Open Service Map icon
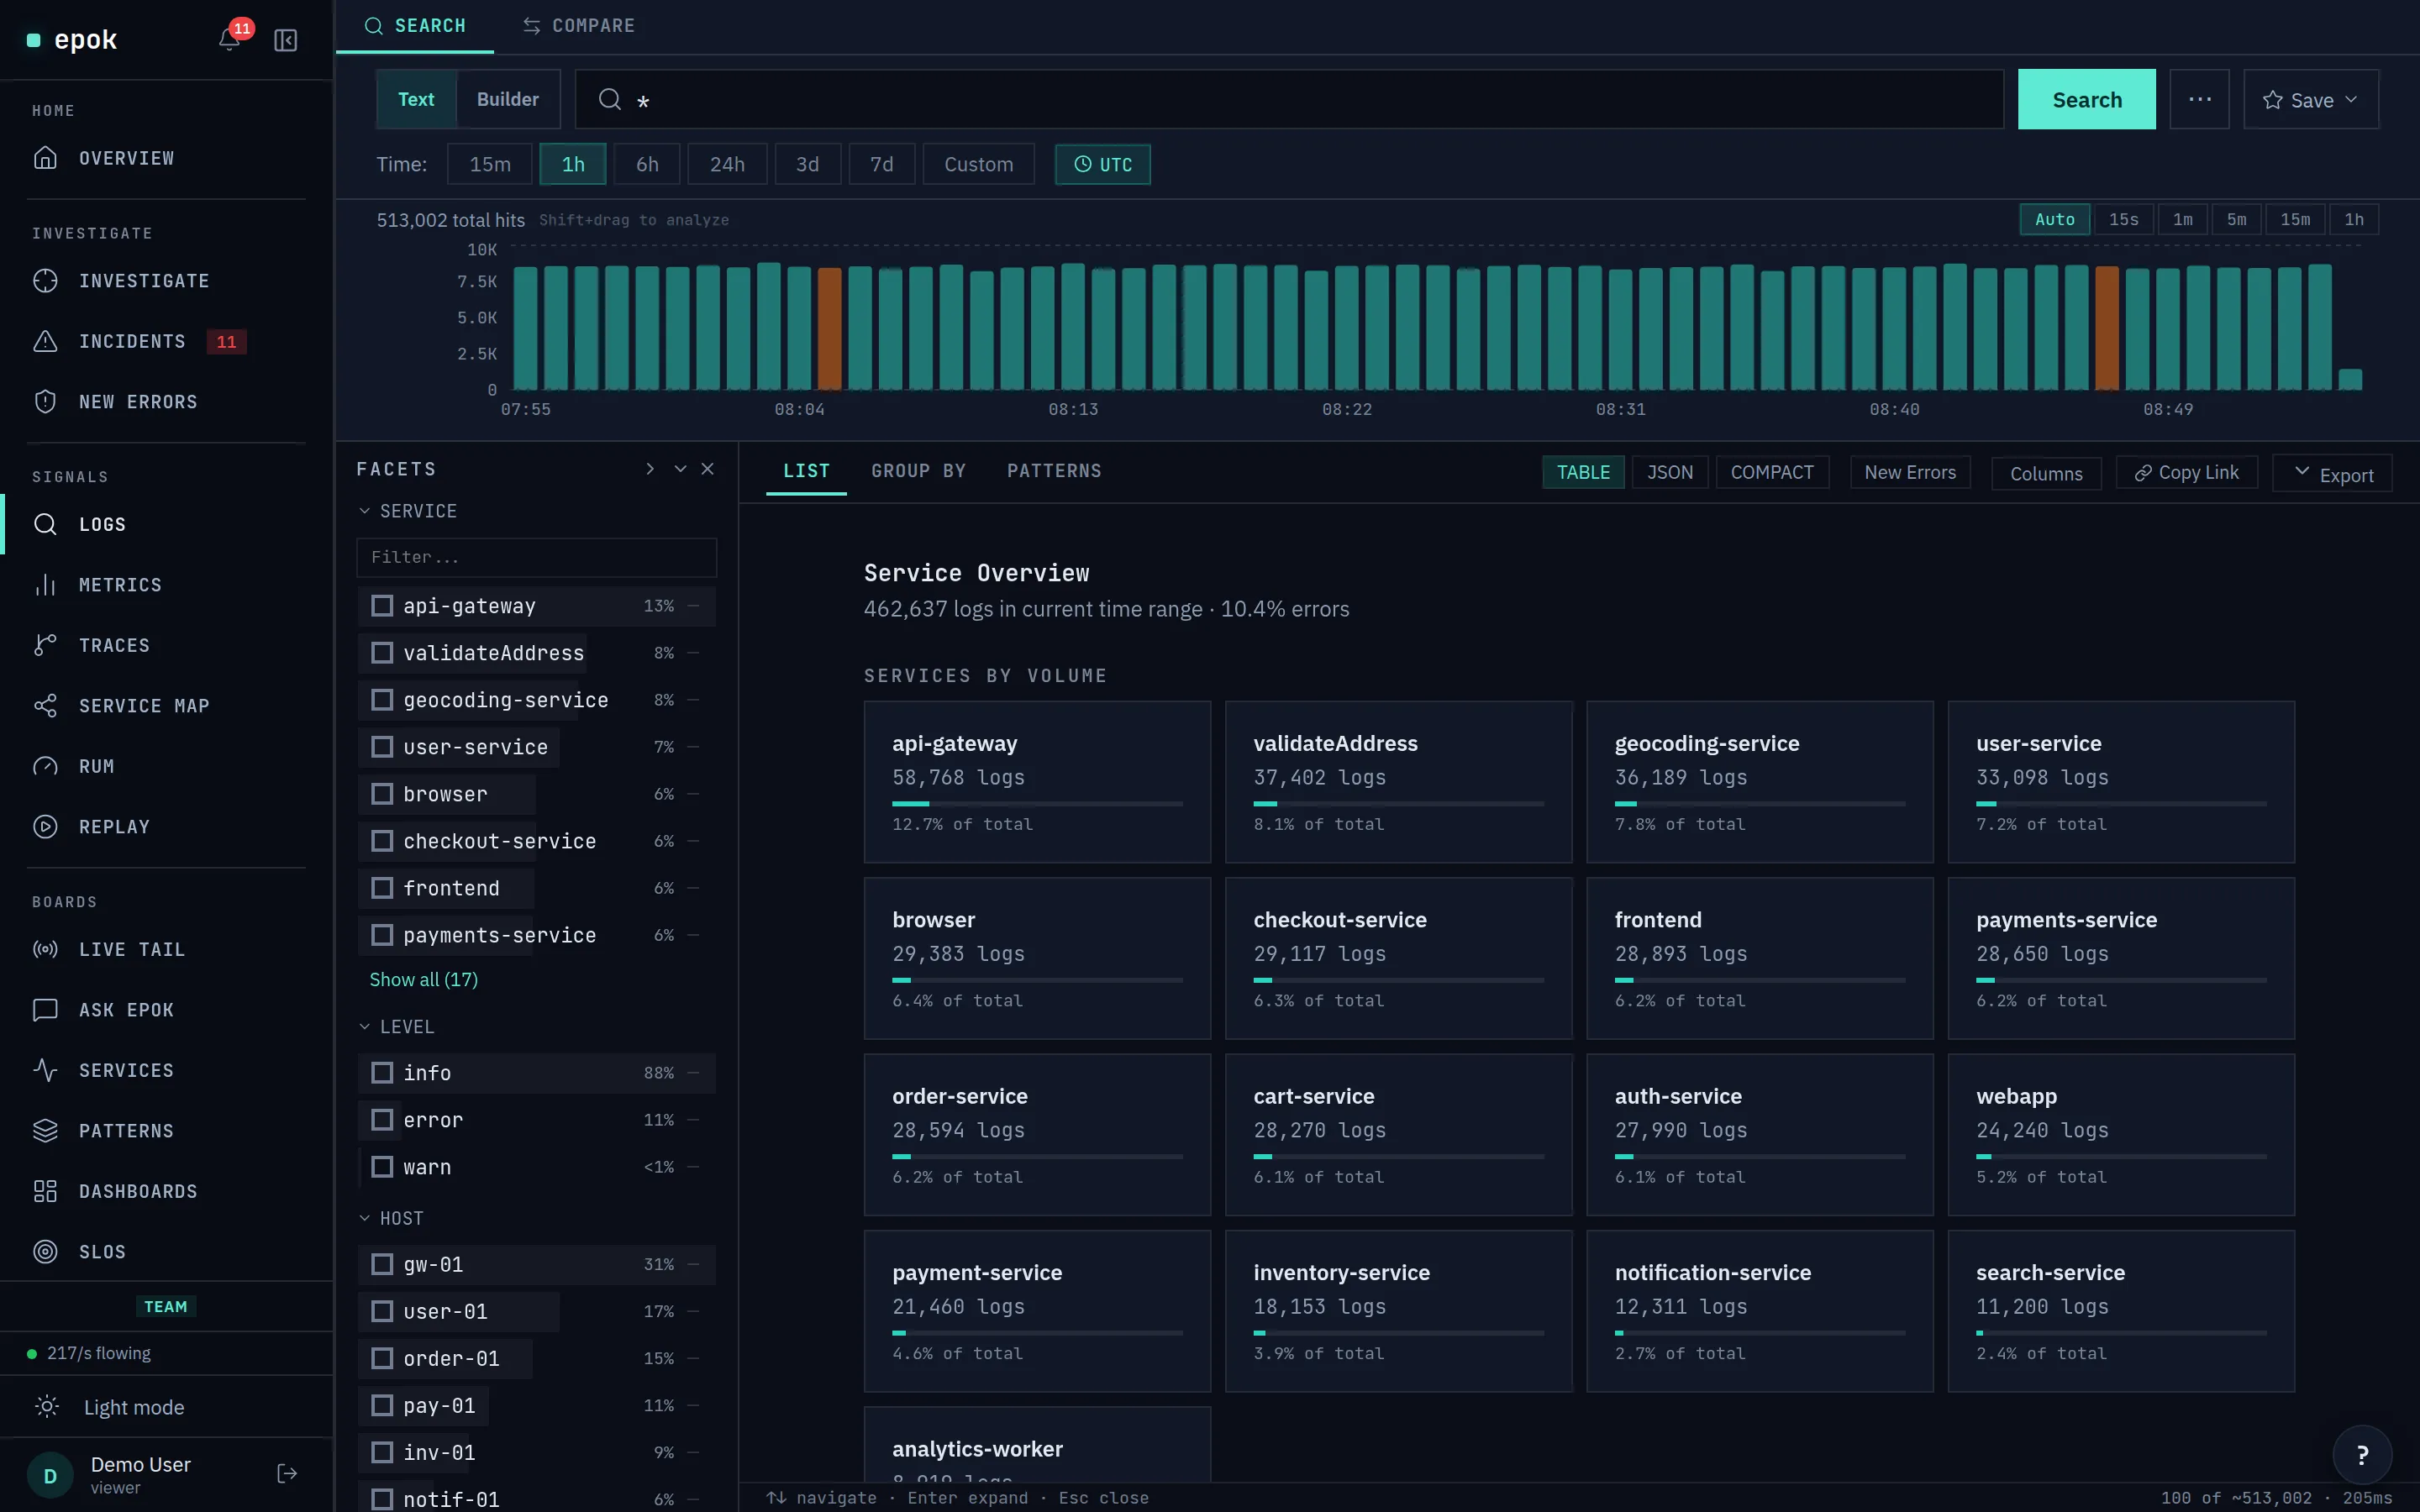The image size is (2420, 1512). [45, 706]
